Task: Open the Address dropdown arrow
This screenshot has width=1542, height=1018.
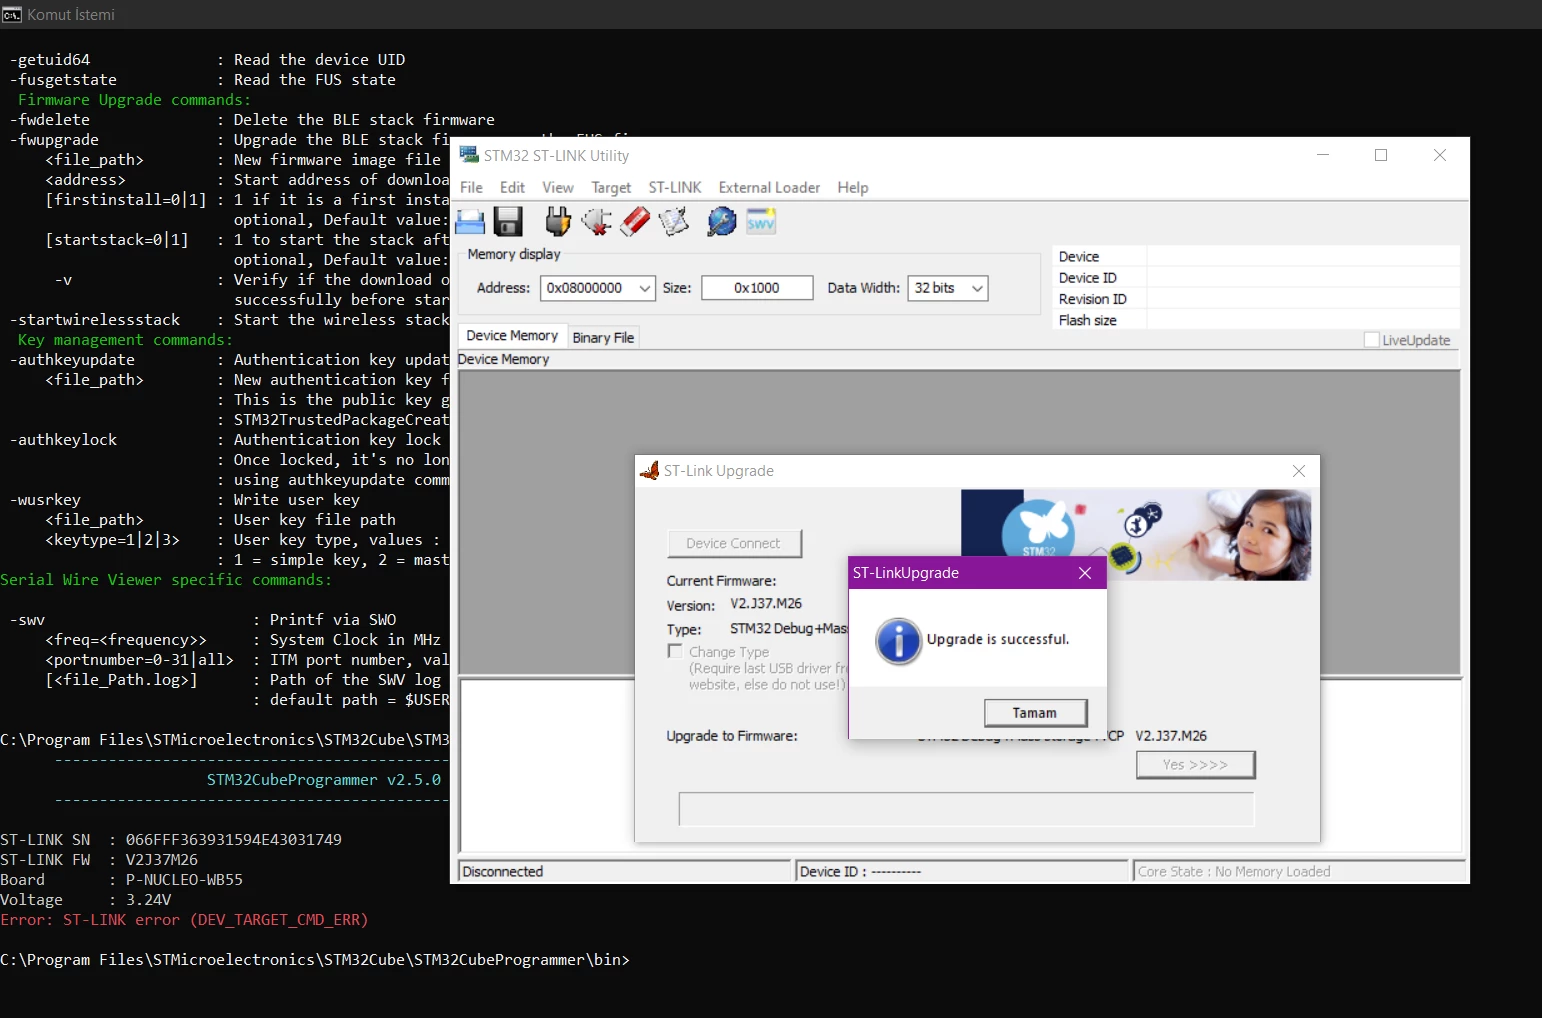Action: pos(645,288)
